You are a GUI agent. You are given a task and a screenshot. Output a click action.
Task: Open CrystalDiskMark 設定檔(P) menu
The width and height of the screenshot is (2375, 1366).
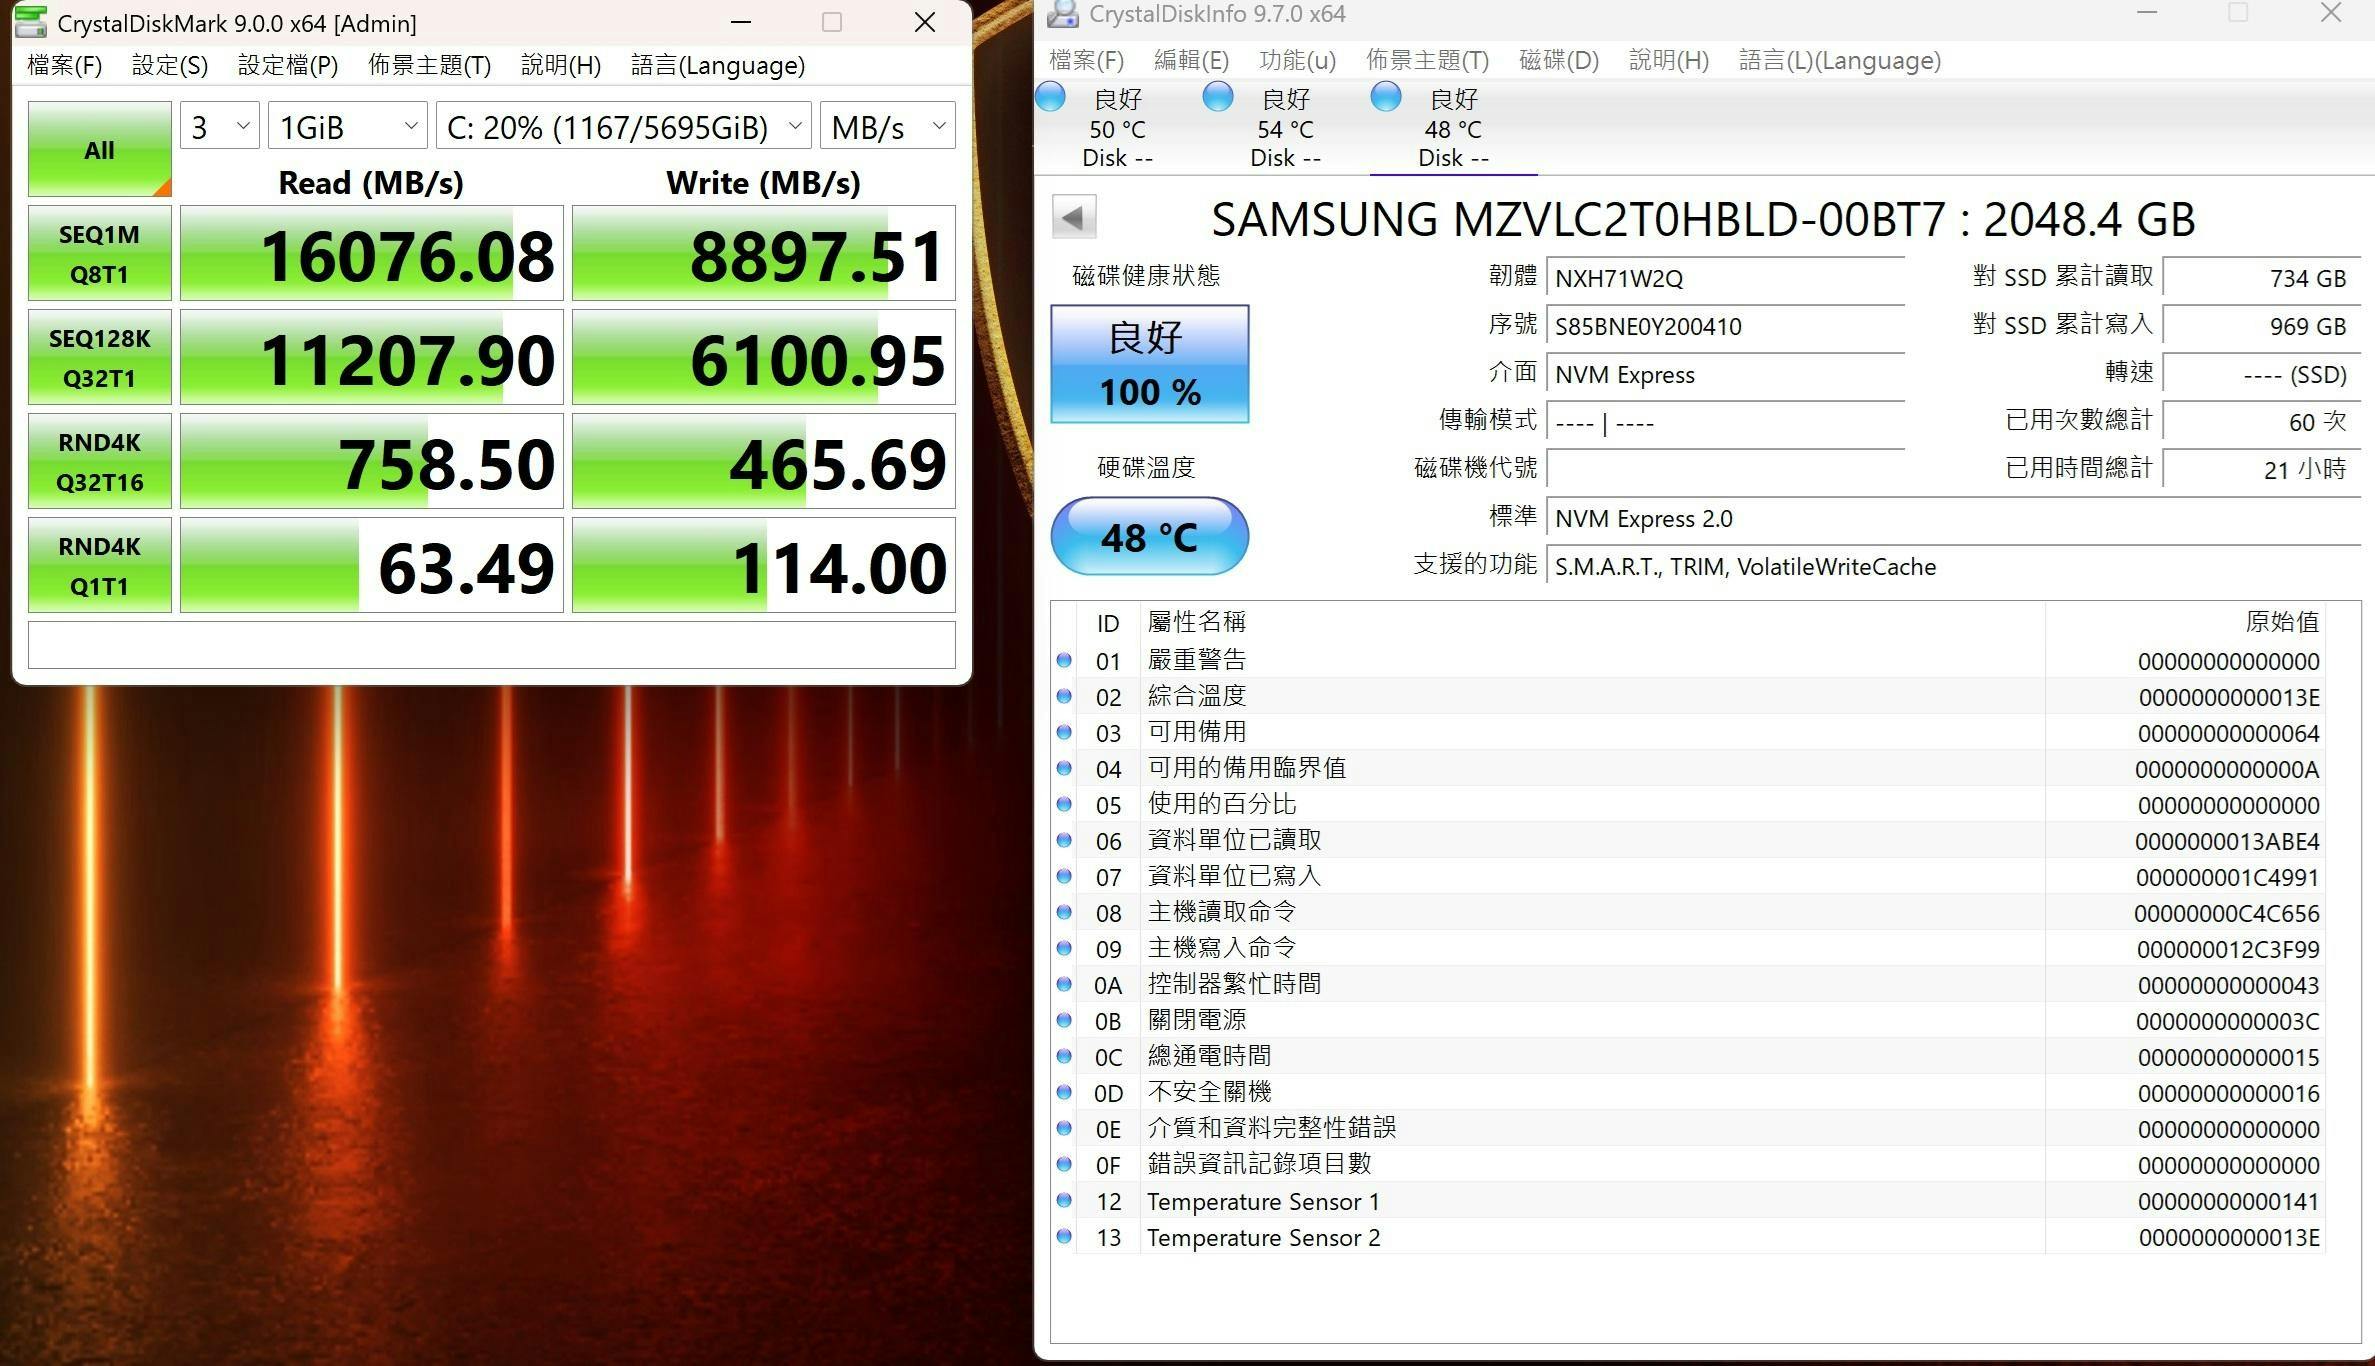tap(288, 65)
